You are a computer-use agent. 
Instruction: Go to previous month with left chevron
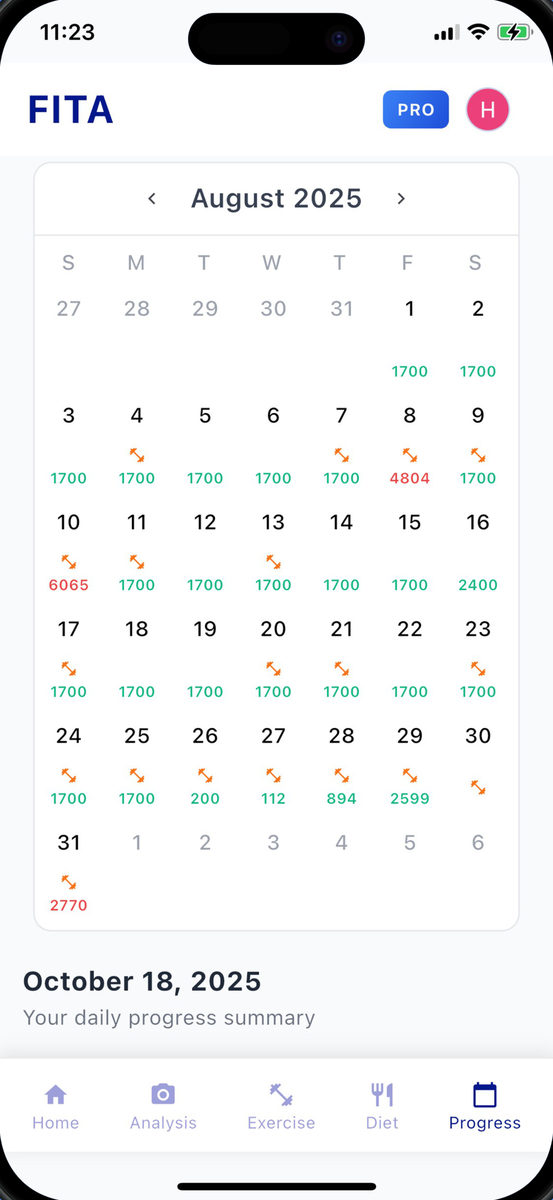click(x=152, y=199)
